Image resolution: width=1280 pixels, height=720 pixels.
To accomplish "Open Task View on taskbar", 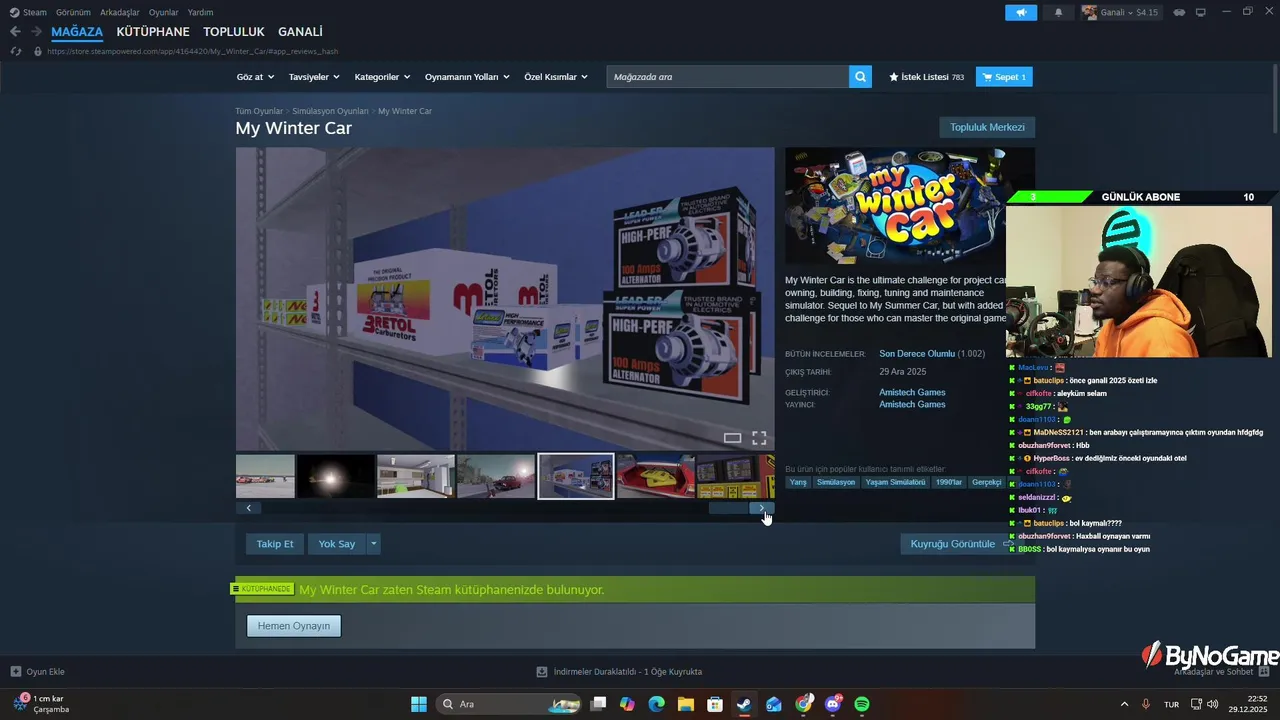I will (x=598, y=704).
